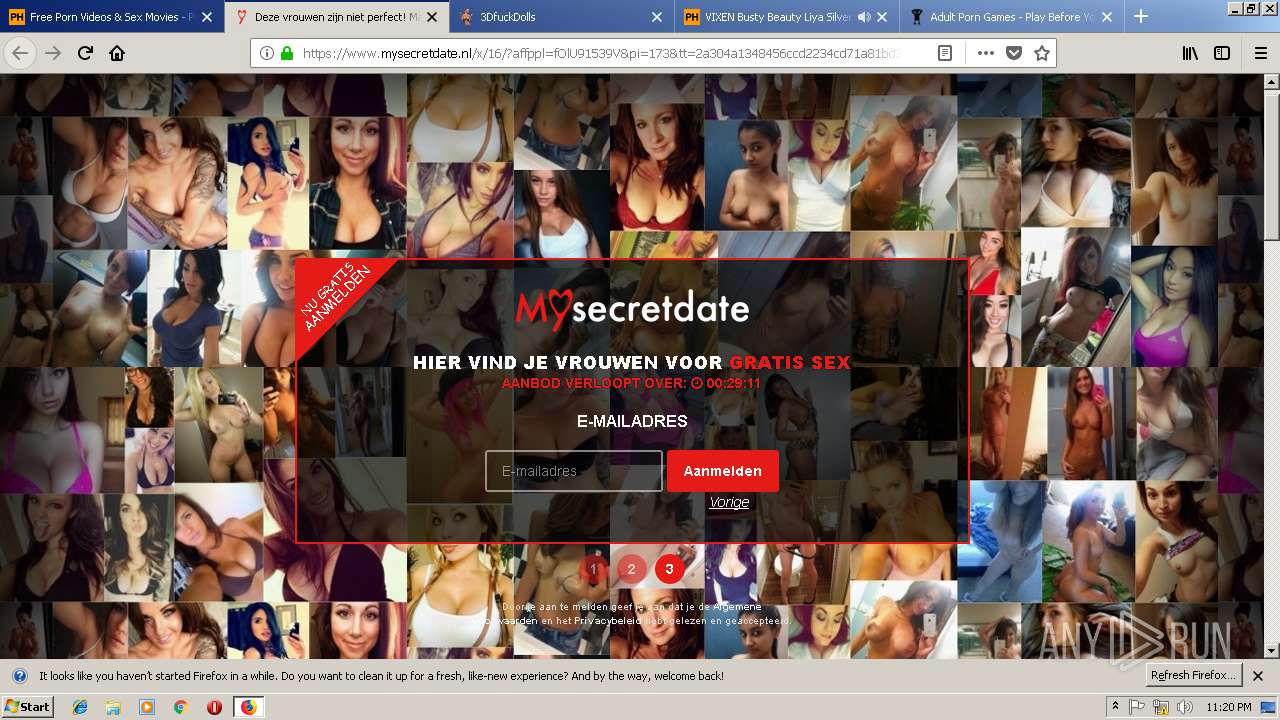Open a new tab with the plus button

tap(1141, 16)
